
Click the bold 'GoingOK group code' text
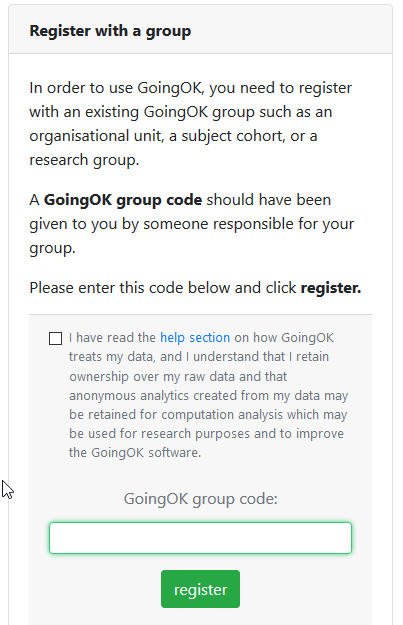click(x=123, y=200)
